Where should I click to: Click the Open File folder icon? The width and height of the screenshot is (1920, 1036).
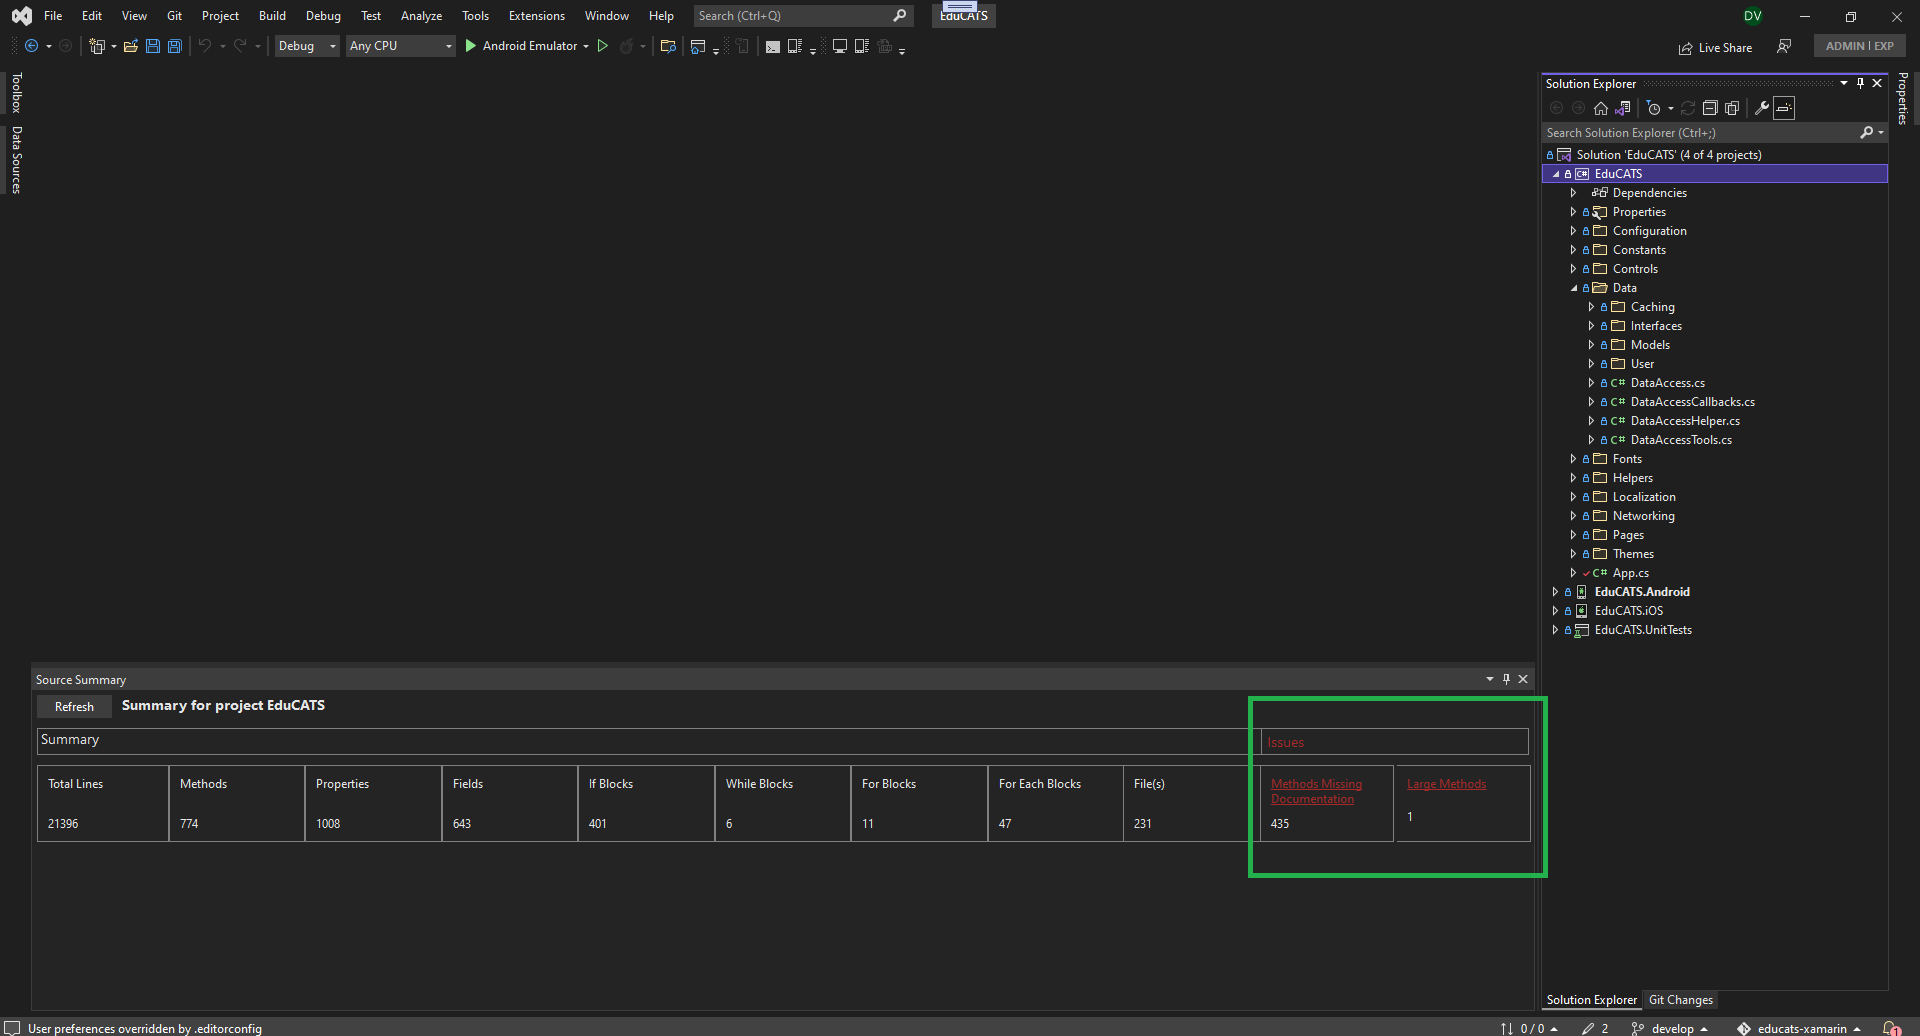click(x=131, y=46)
